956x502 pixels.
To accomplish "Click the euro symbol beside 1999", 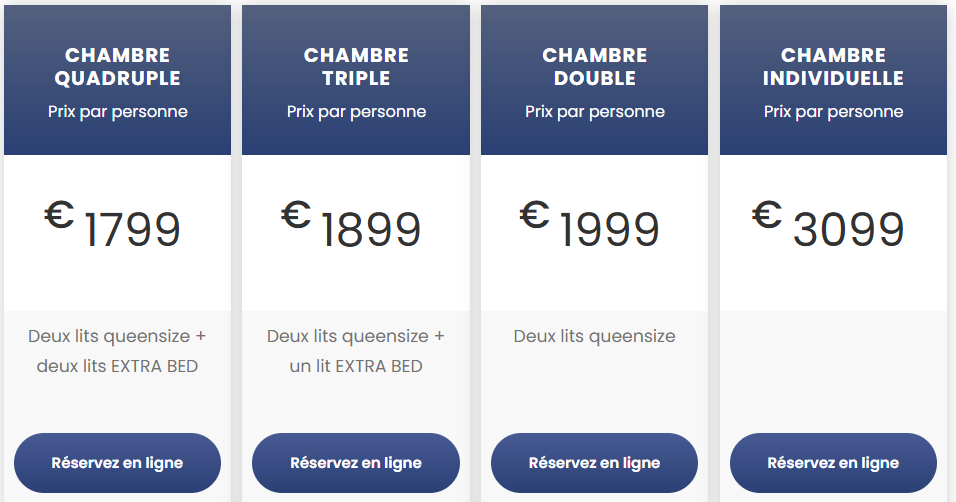I will (x=535, y=214).
